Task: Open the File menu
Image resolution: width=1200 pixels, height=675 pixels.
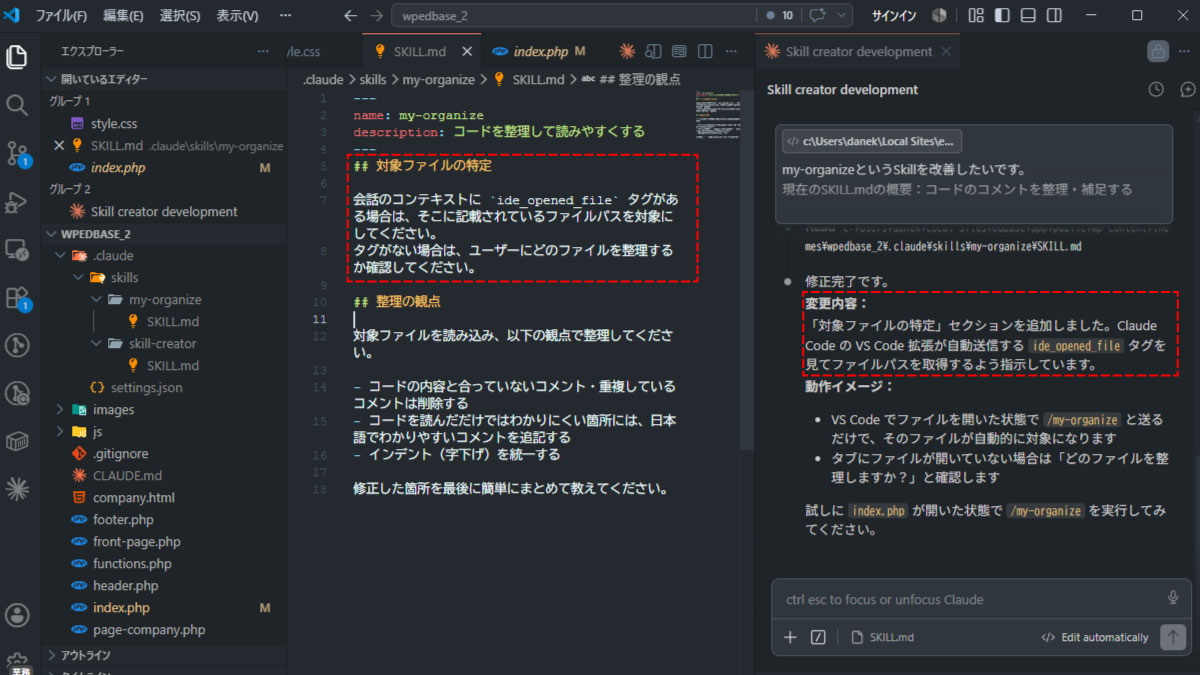Action: pyautogui.click(x=61, y=15)
